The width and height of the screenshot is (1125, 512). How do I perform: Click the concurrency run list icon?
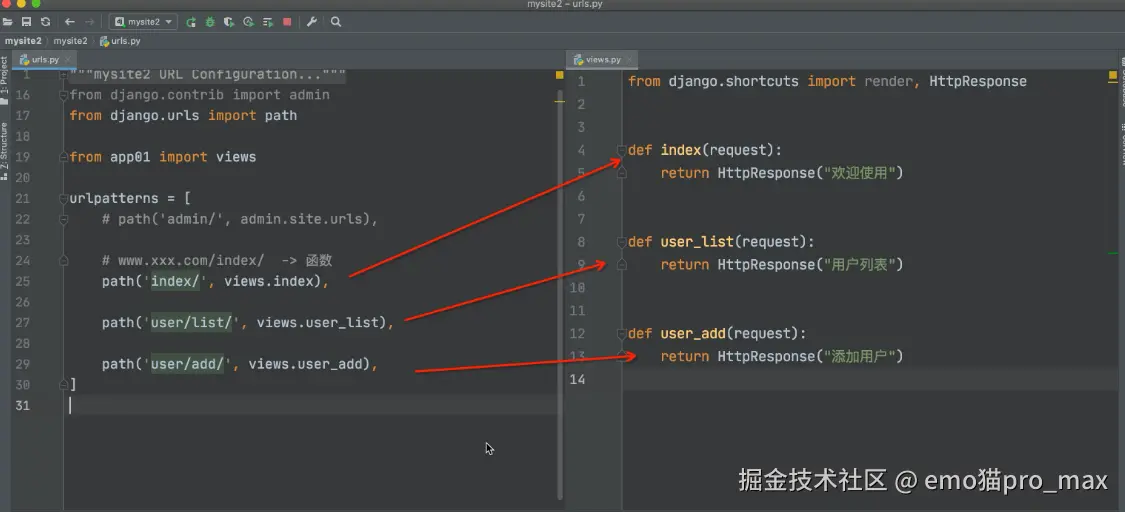[x=268, y=22]
